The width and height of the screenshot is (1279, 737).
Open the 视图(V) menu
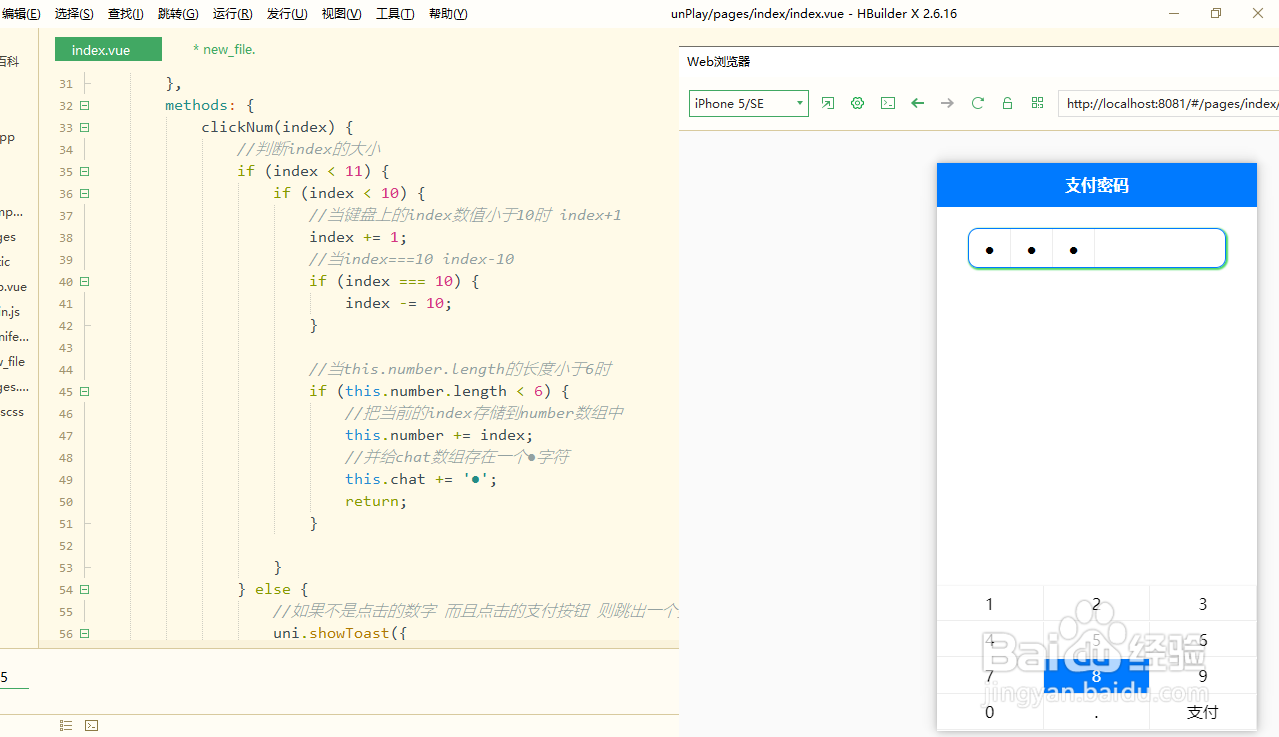341,14
